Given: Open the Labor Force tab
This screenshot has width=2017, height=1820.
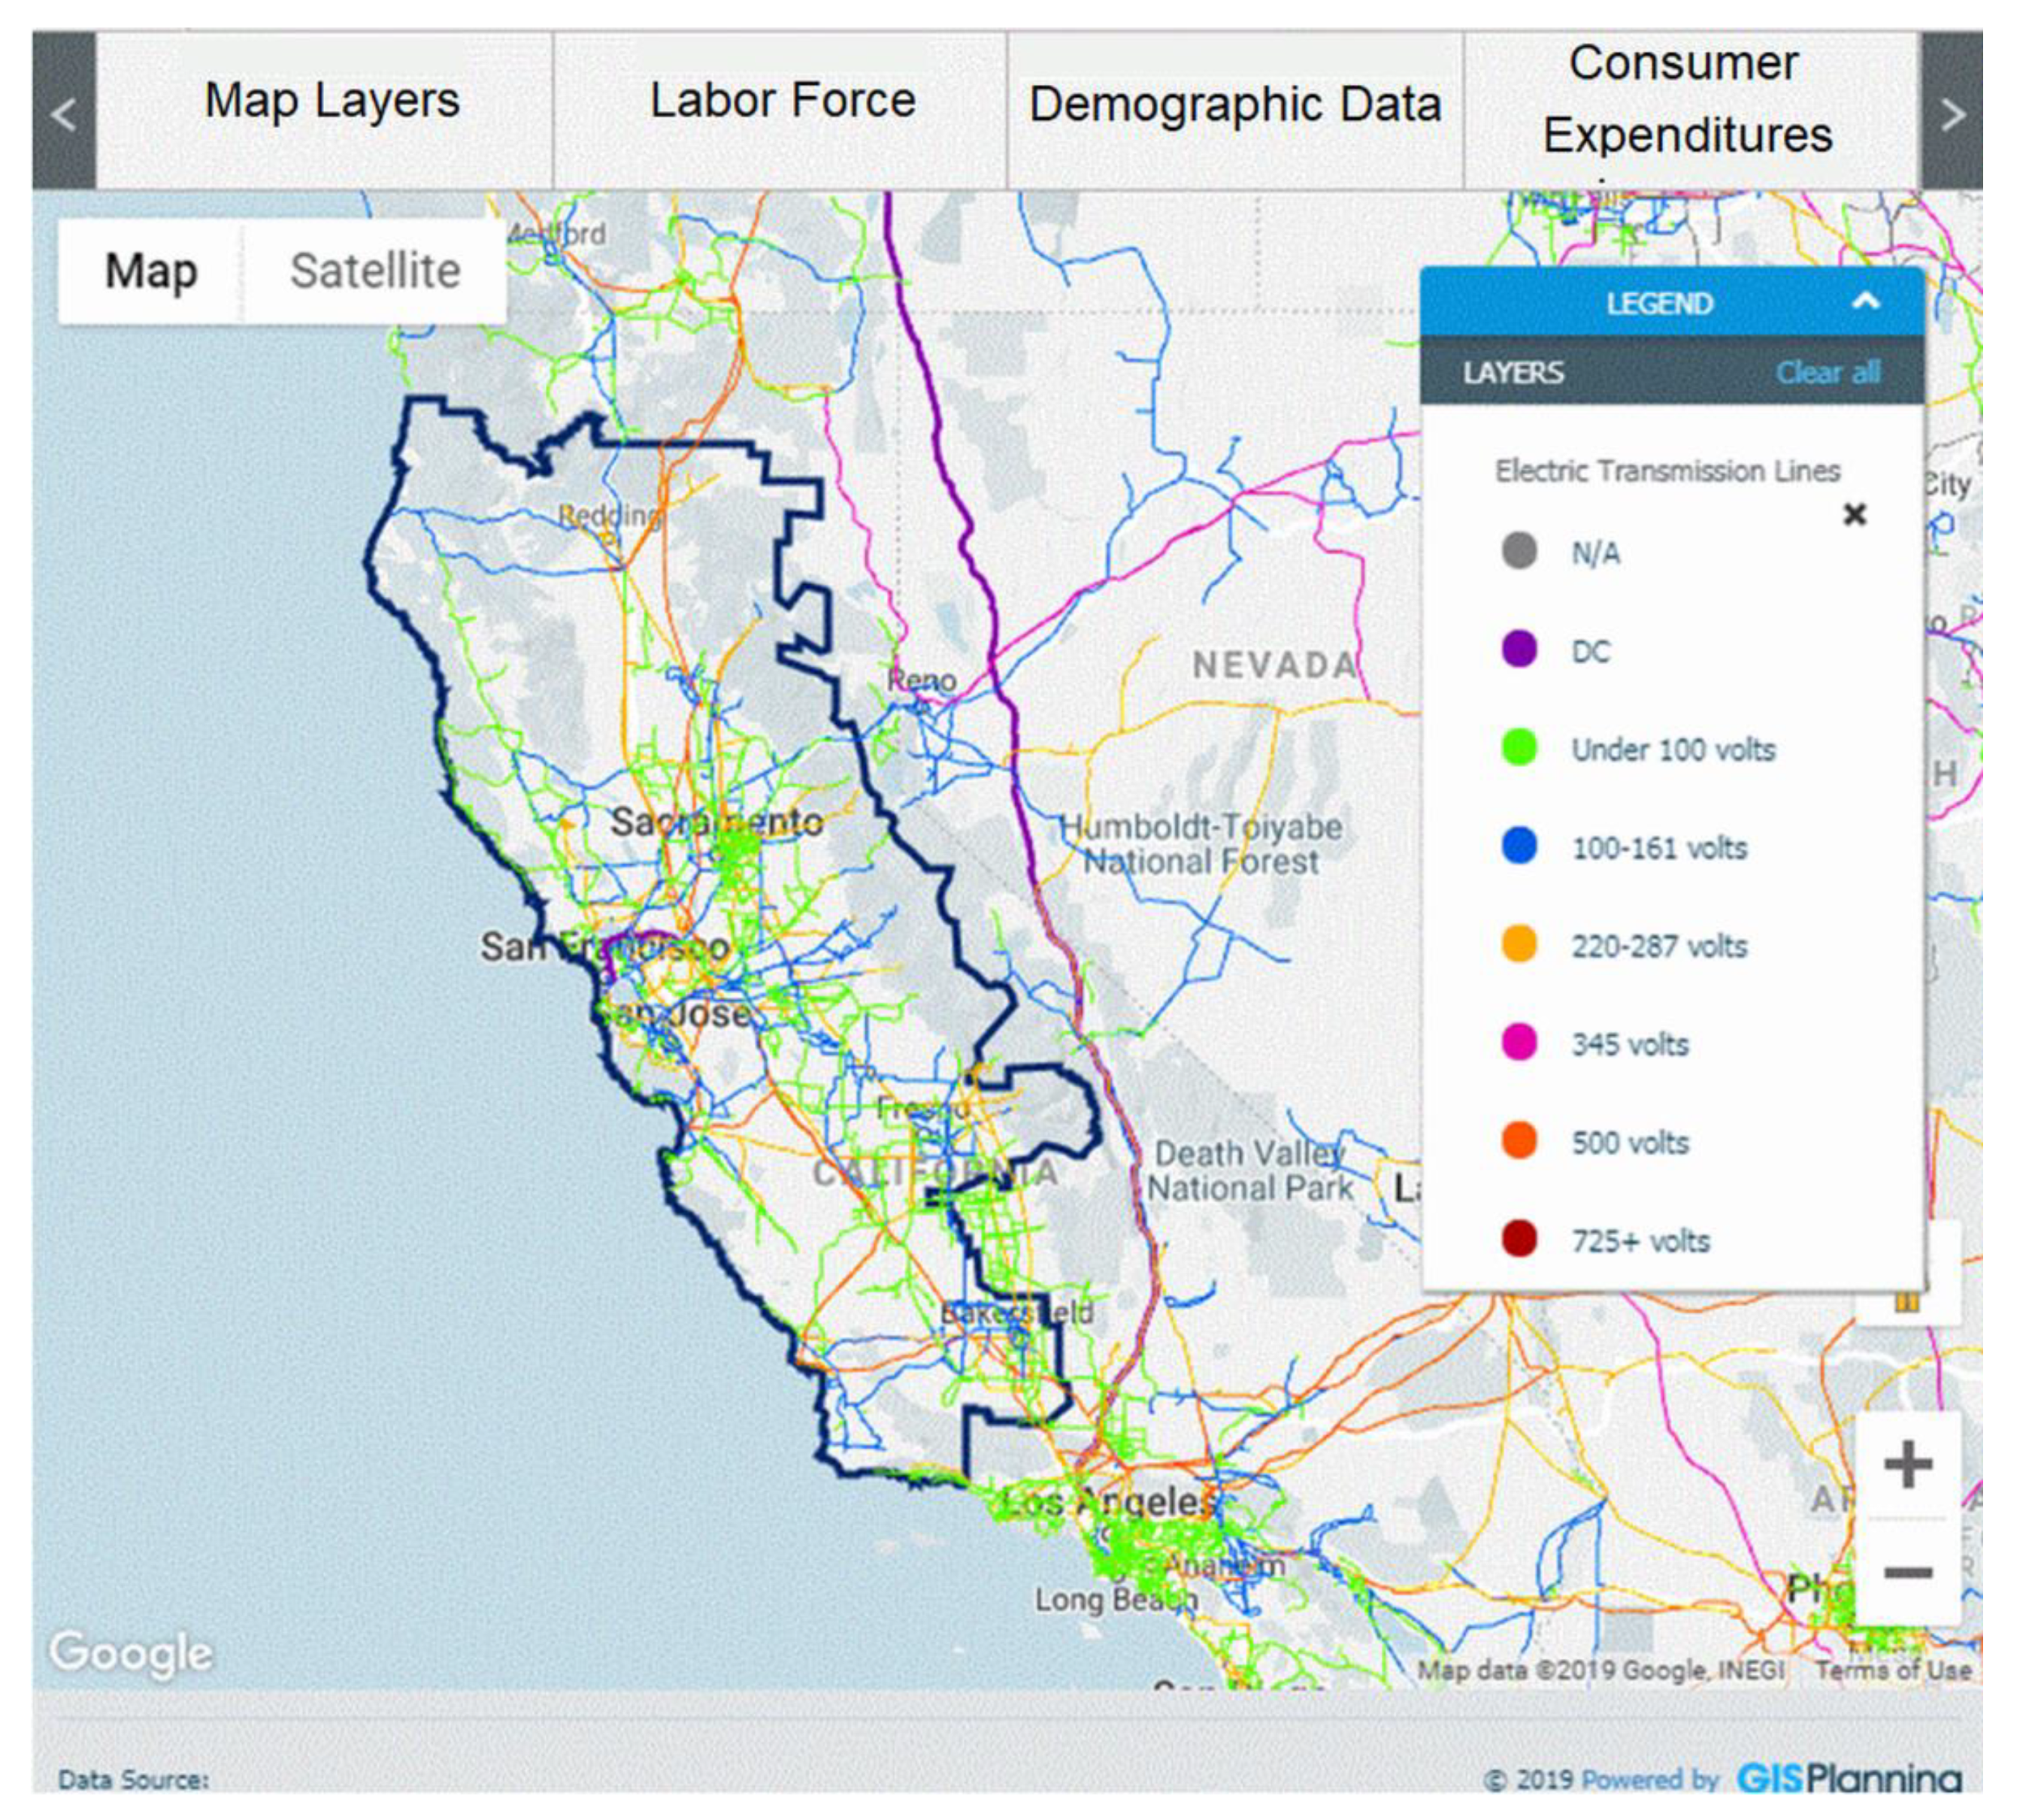Looking at the screenshot, I should [x=782, y=101].
